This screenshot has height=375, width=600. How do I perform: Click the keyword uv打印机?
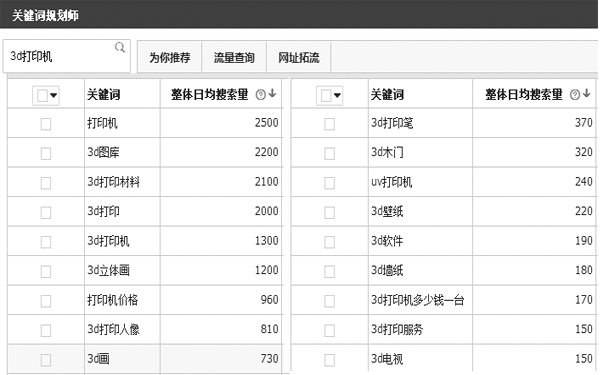391,182
